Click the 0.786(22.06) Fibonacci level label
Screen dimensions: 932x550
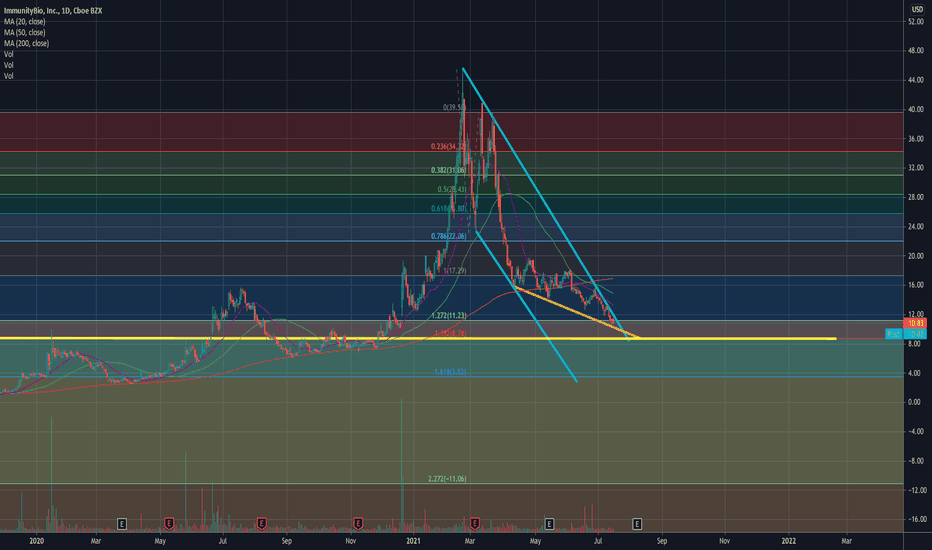point(449,236)
